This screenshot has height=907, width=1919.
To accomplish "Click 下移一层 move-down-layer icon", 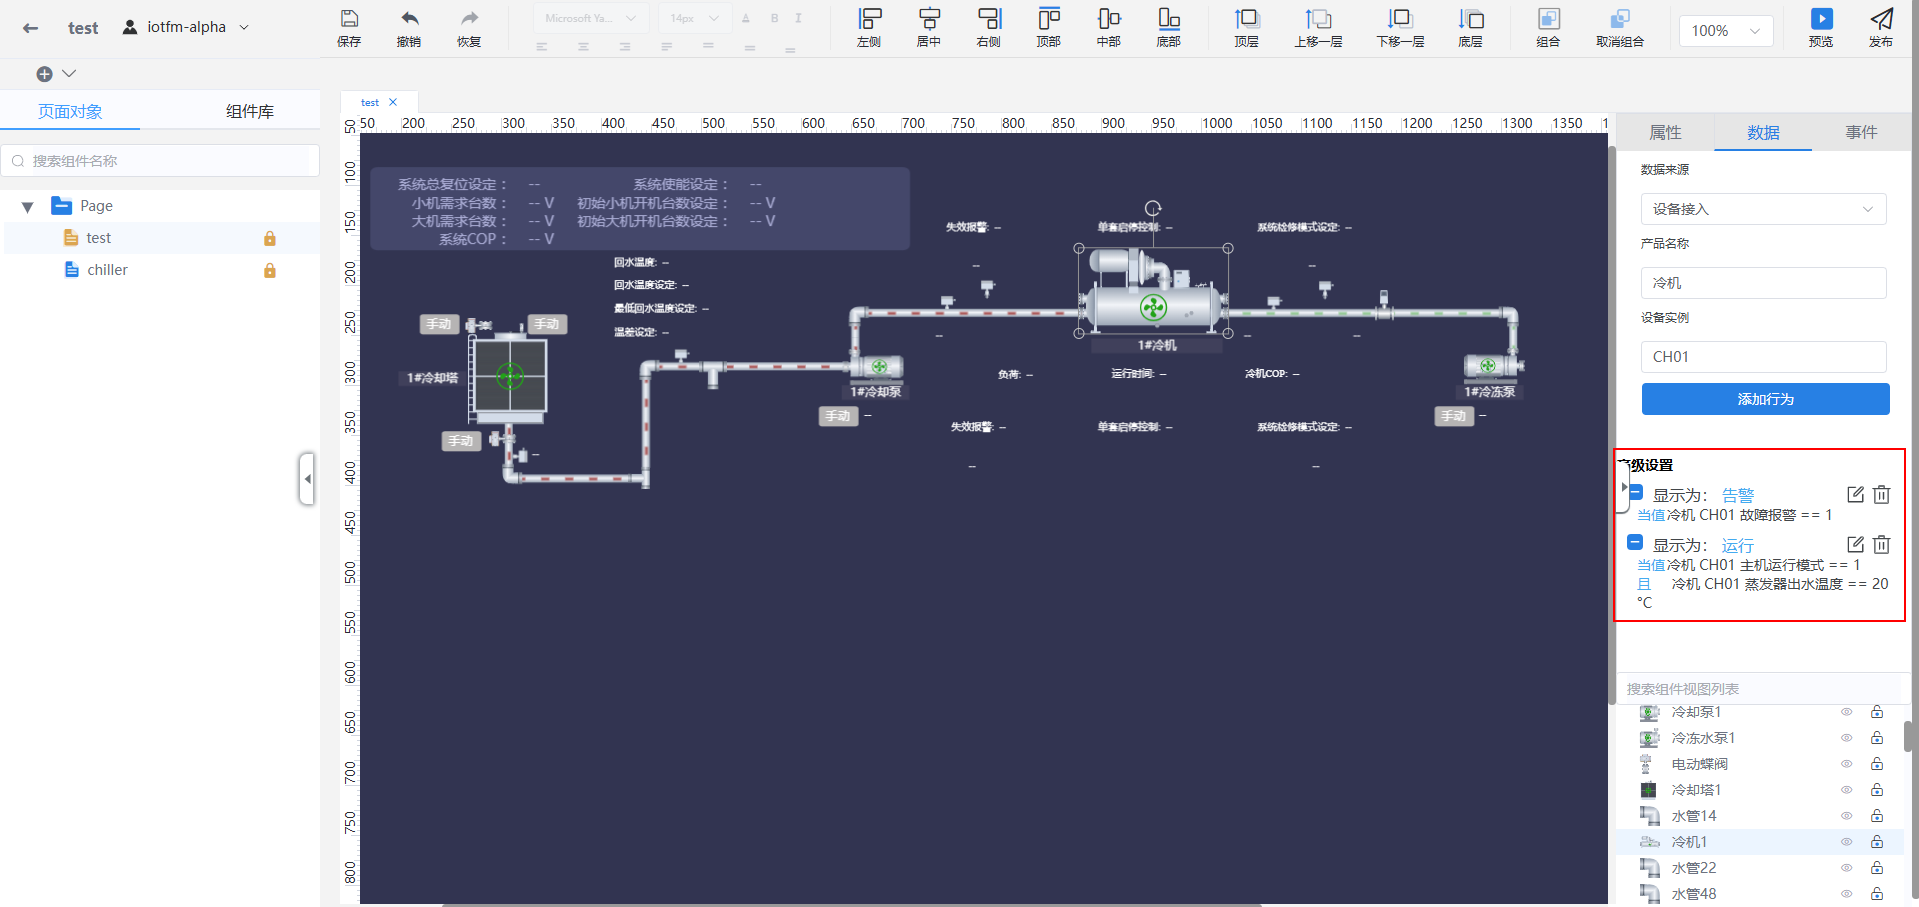I will tap(1400, 19).
